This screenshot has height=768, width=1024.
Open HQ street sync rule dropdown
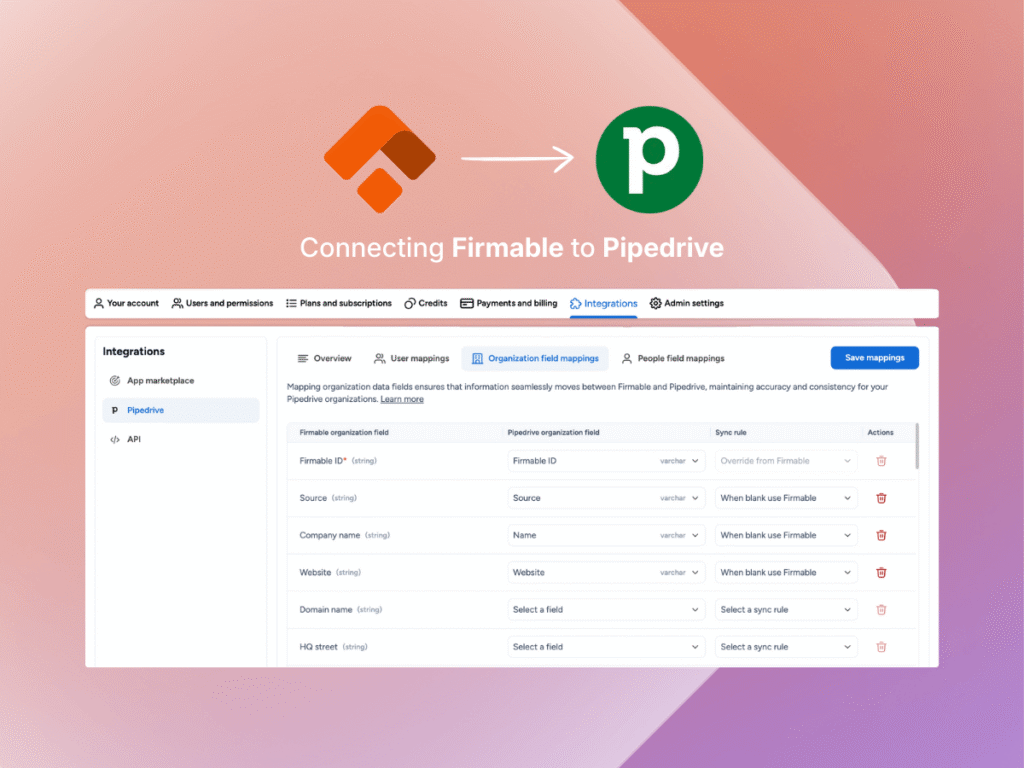click(x=786, y=647)
